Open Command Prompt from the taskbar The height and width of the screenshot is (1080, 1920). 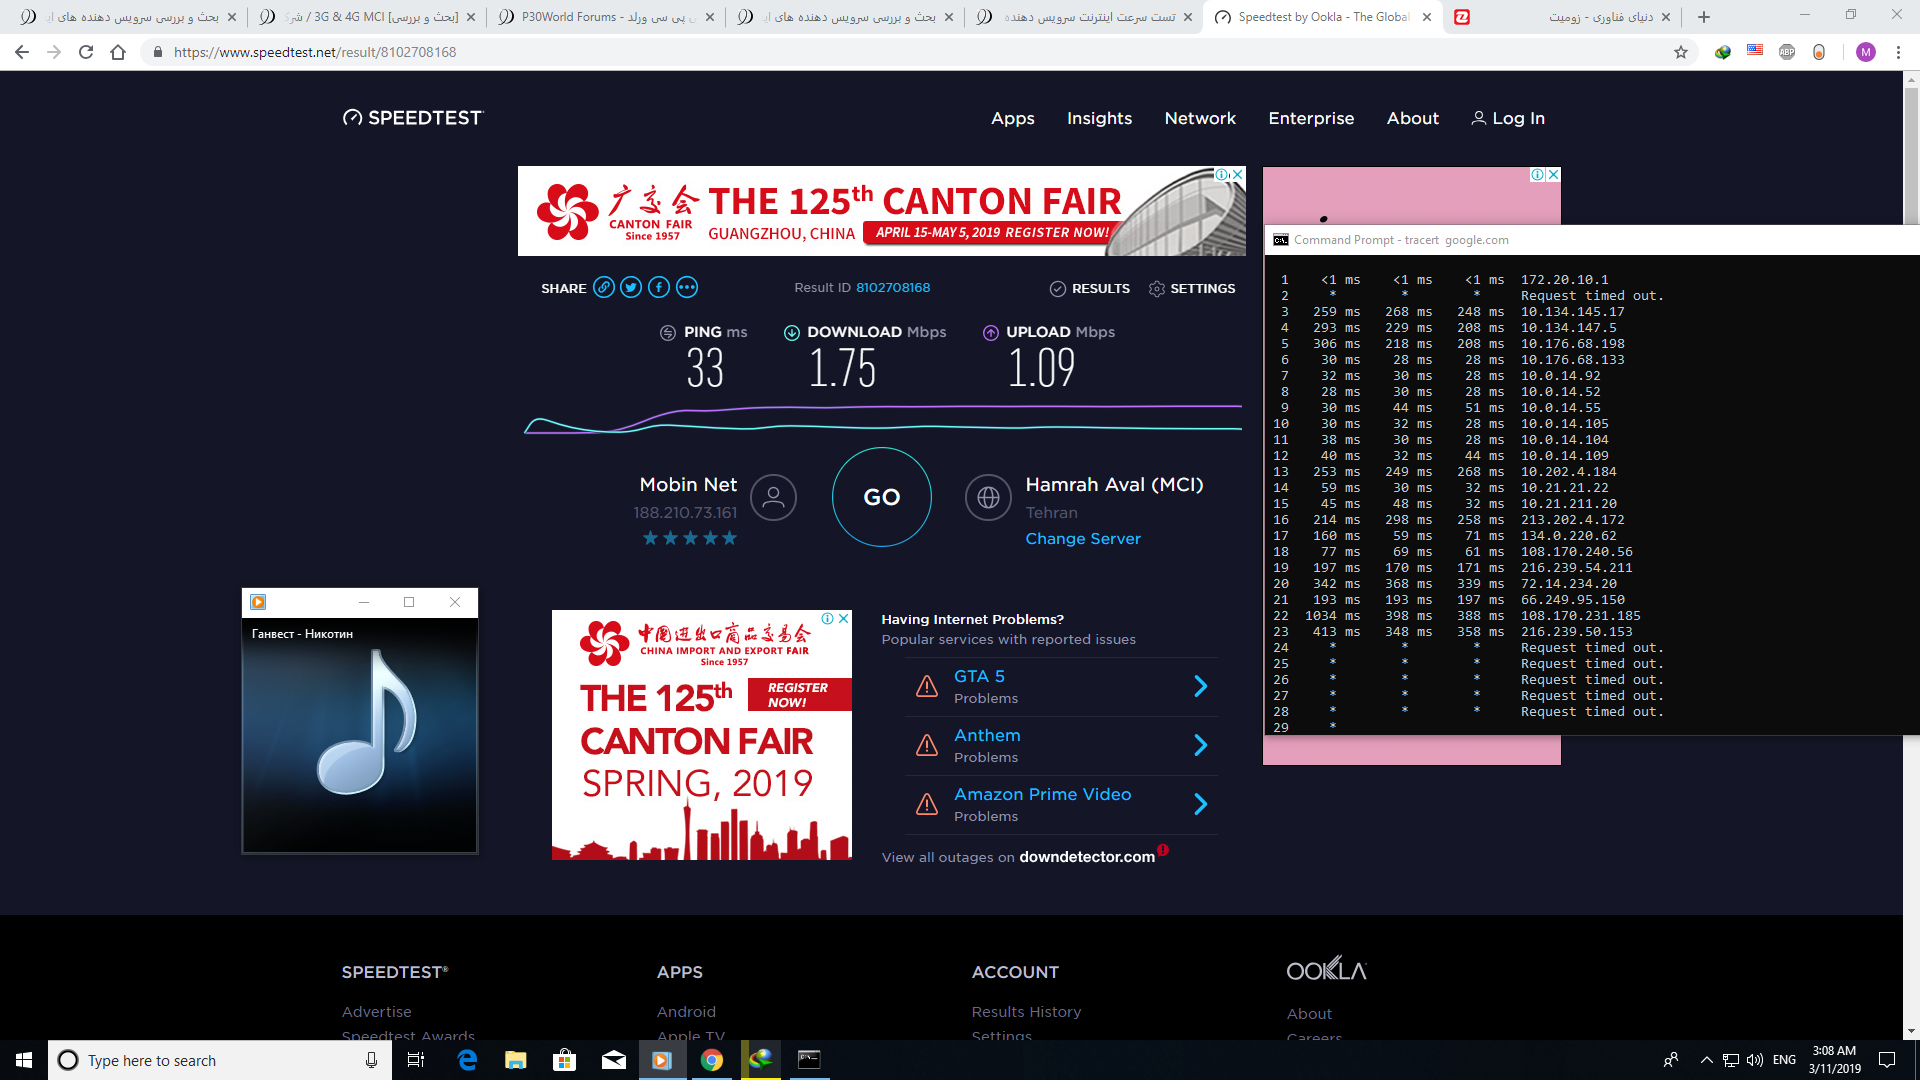[x=809, y=1060]
